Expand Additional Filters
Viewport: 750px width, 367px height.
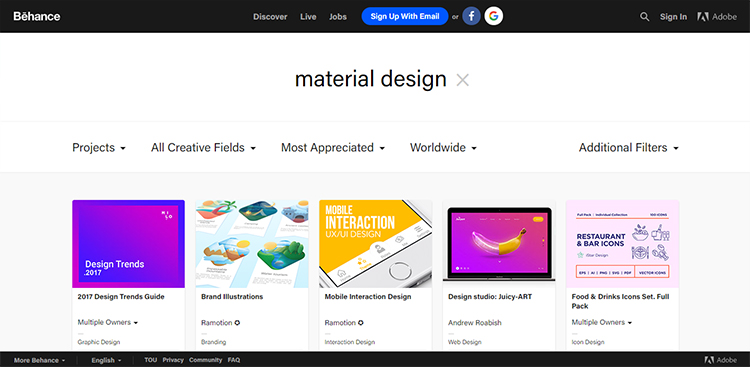tap(629, 148)
